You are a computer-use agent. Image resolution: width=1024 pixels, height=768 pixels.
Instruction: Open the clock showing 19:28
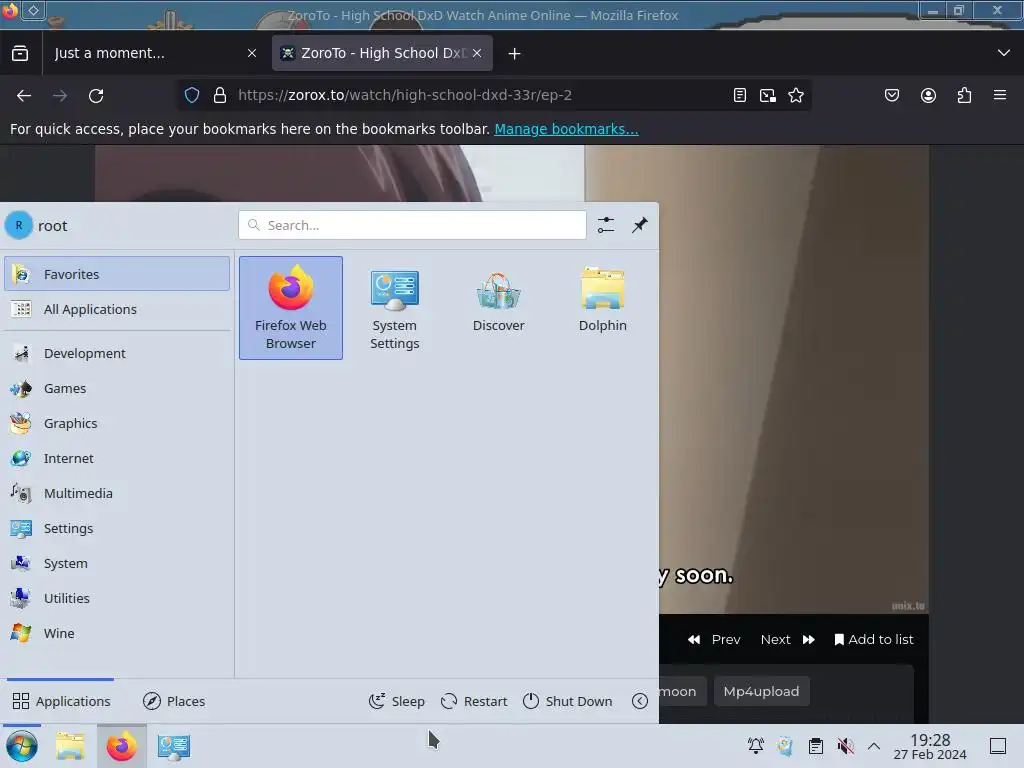pyautogui.click(x=930, y=746)
